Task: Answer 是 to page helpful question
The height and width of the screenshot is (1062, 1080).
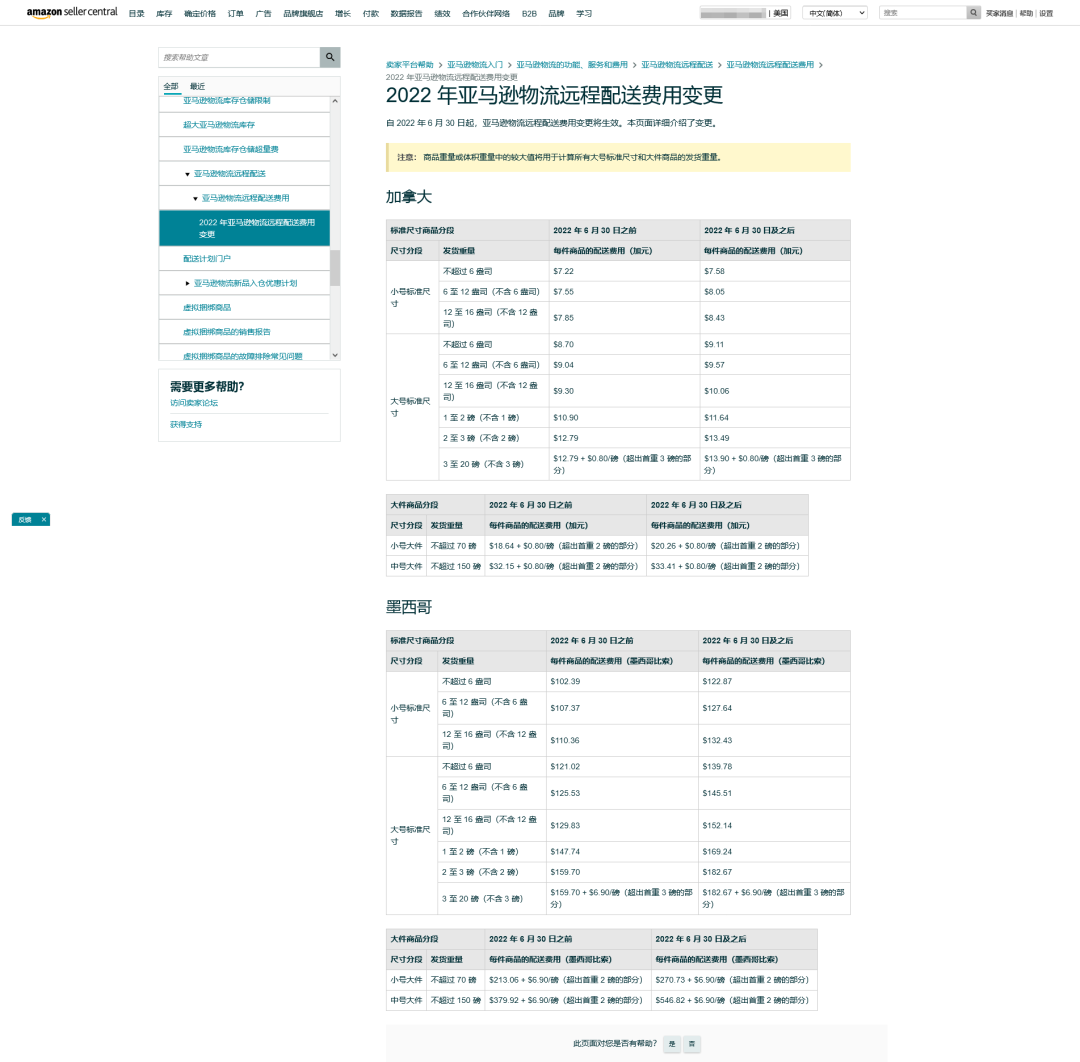Action: [672, 1044]
